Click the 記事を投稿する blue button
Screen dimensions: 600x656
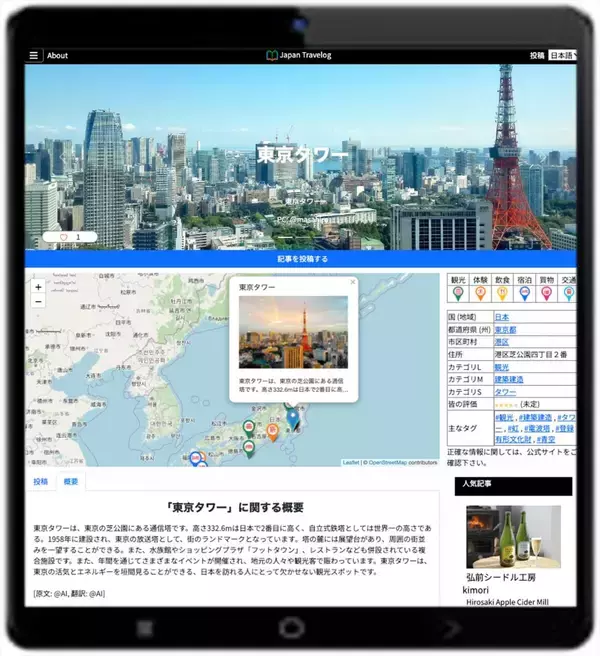pos(300,259)
